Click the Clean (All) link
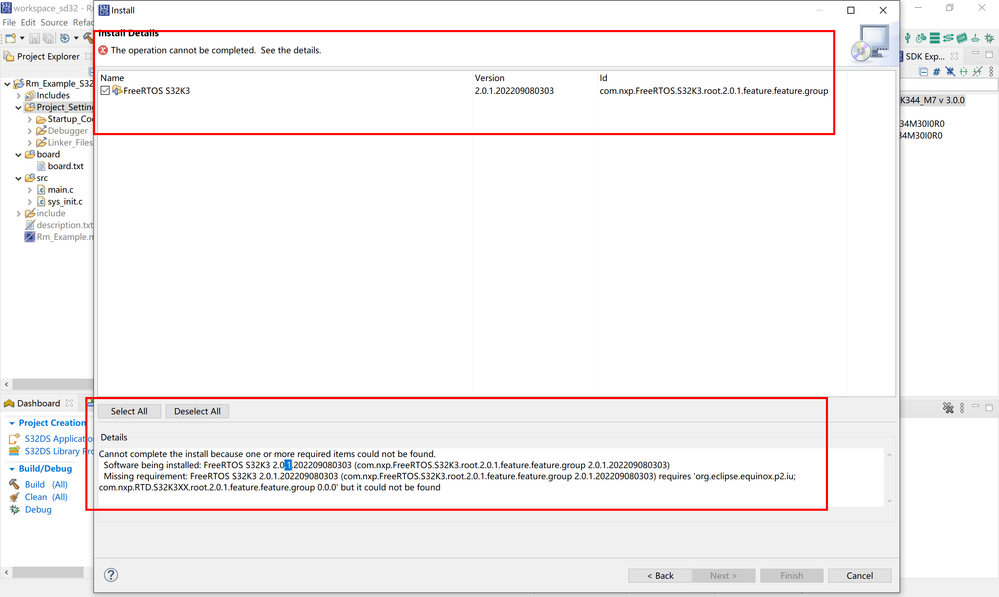 [x=46, y=497]
